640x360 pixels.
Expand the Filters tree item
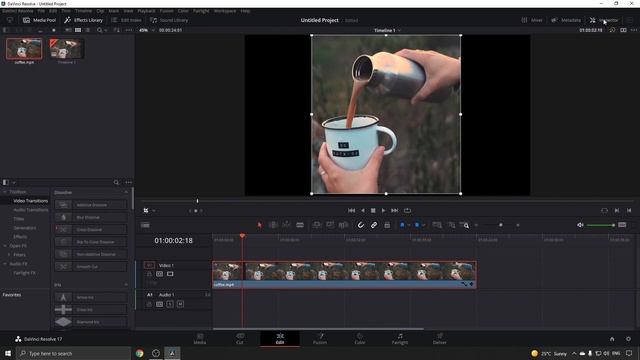(x=9, y=255)
